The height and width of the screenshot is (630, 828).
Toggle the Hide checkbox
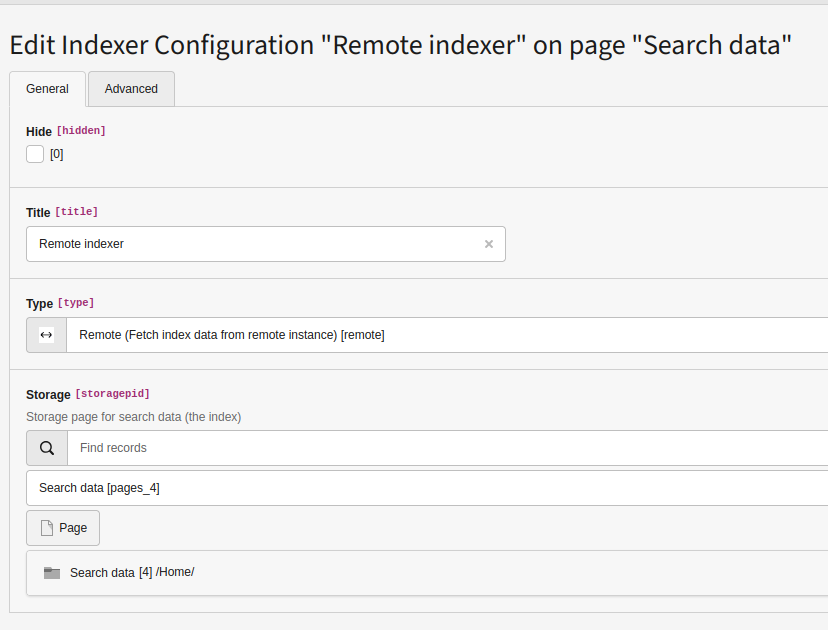(x=34, y=154)
